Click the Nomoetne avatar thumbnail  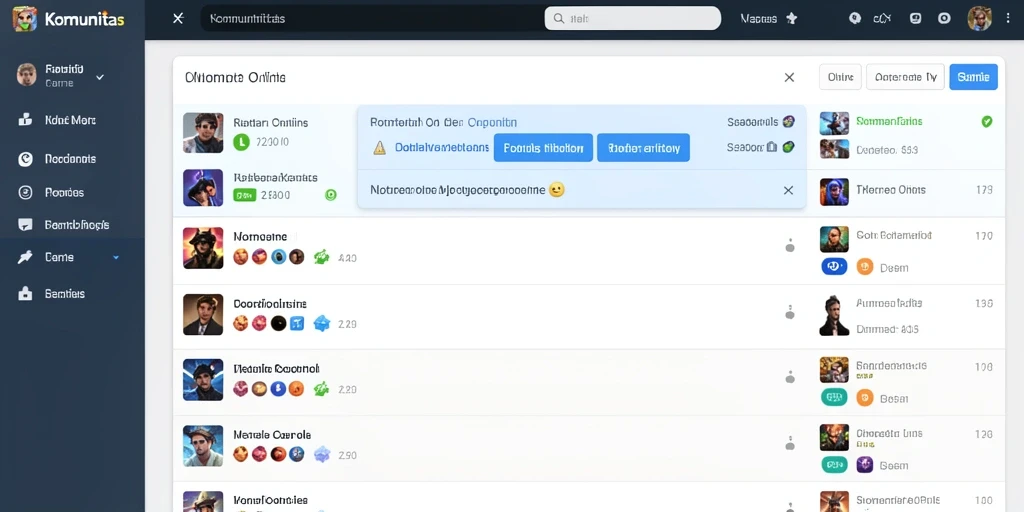pos(203,248)
